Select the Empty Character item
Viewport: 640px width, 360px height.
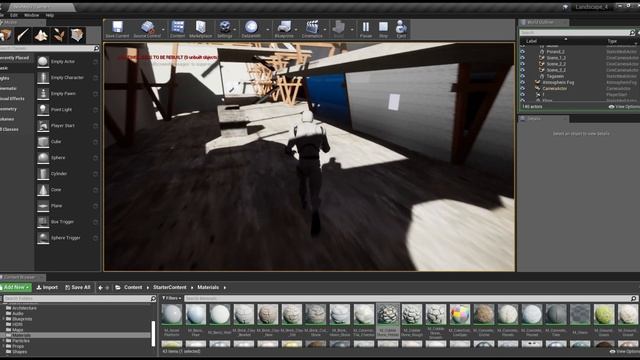pyautogui.click(x=67, y=78)
